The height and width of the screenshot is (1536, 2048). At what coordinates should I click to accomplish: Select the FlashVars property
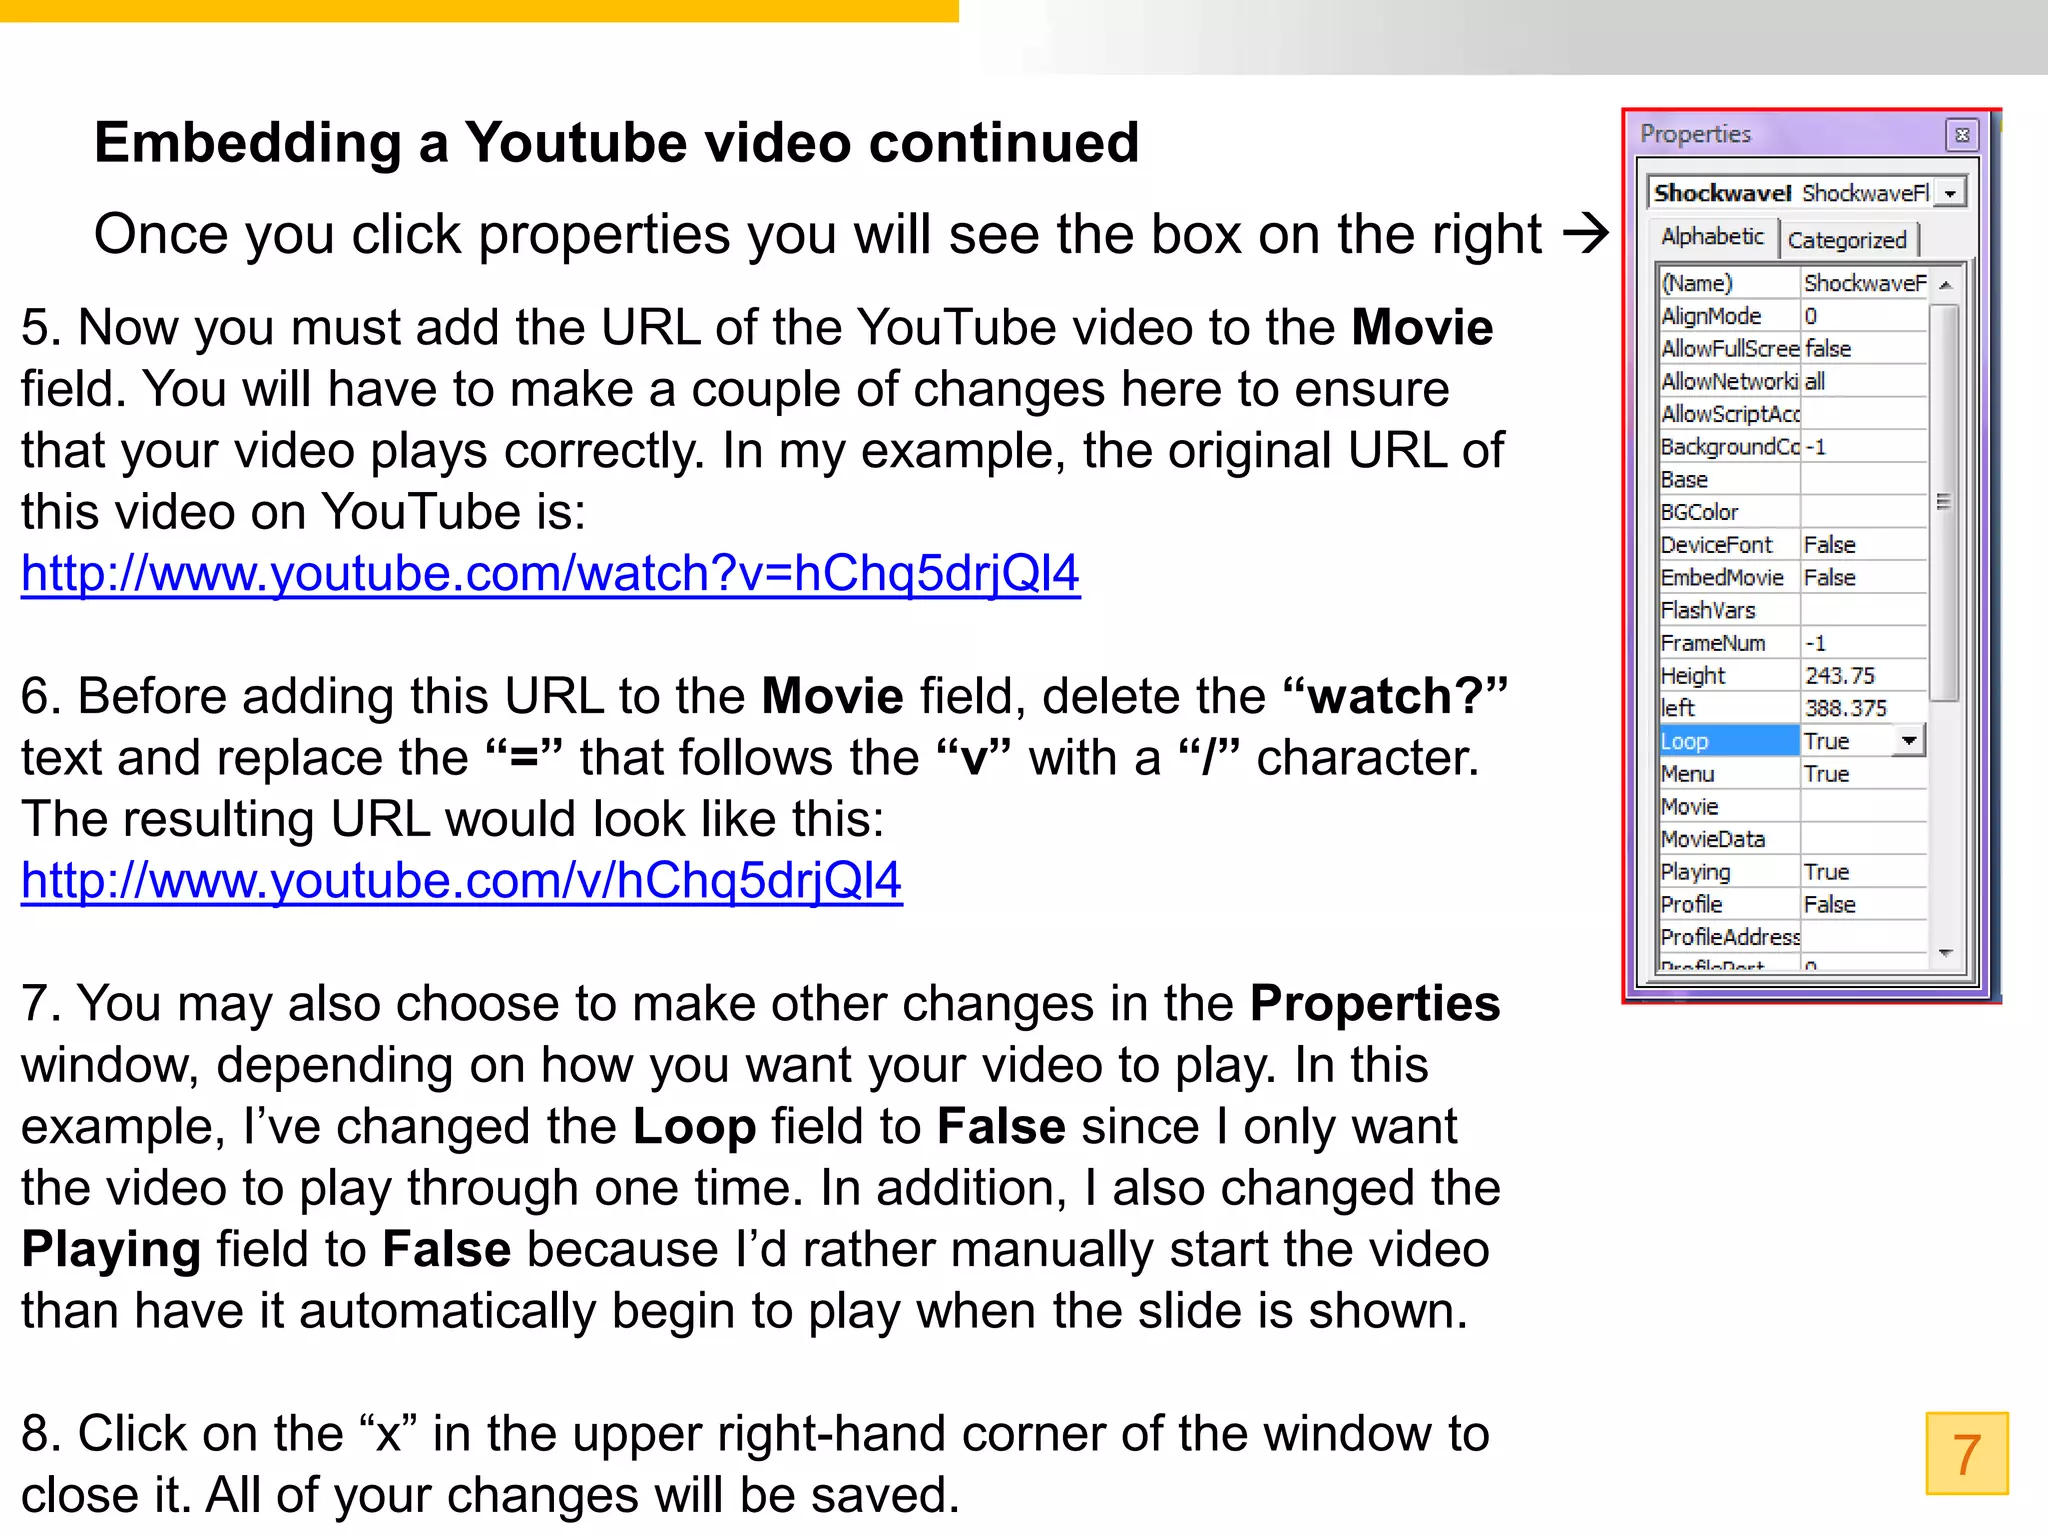coord(1729,610)
